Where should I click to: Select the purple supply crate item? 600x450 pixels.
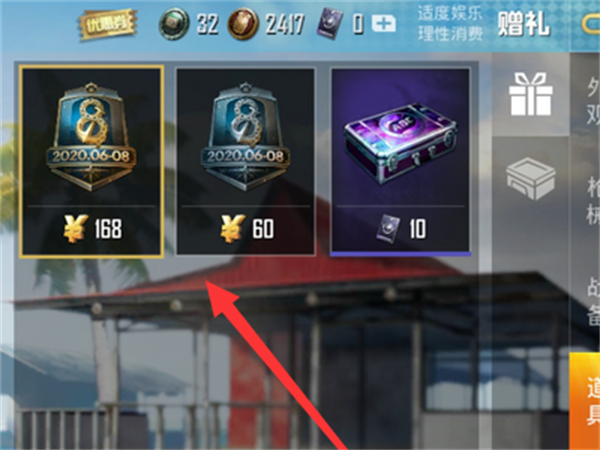point(400,161)
